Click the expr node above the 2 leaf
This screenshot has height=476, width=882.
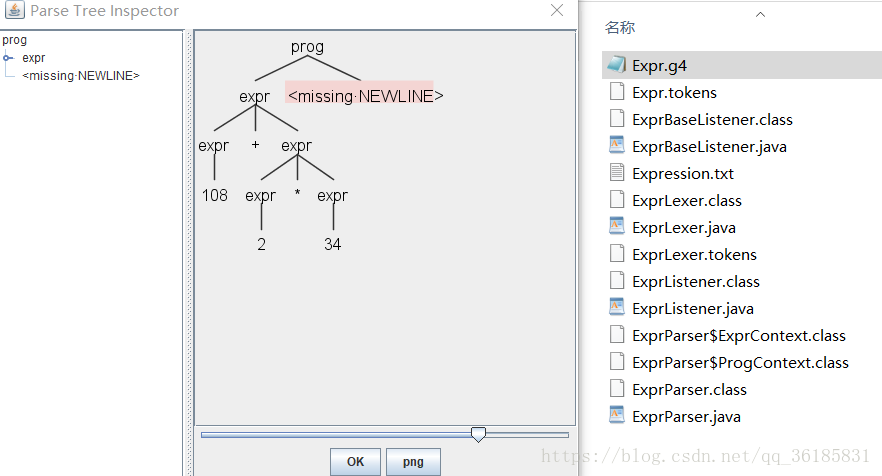[260, 195]
